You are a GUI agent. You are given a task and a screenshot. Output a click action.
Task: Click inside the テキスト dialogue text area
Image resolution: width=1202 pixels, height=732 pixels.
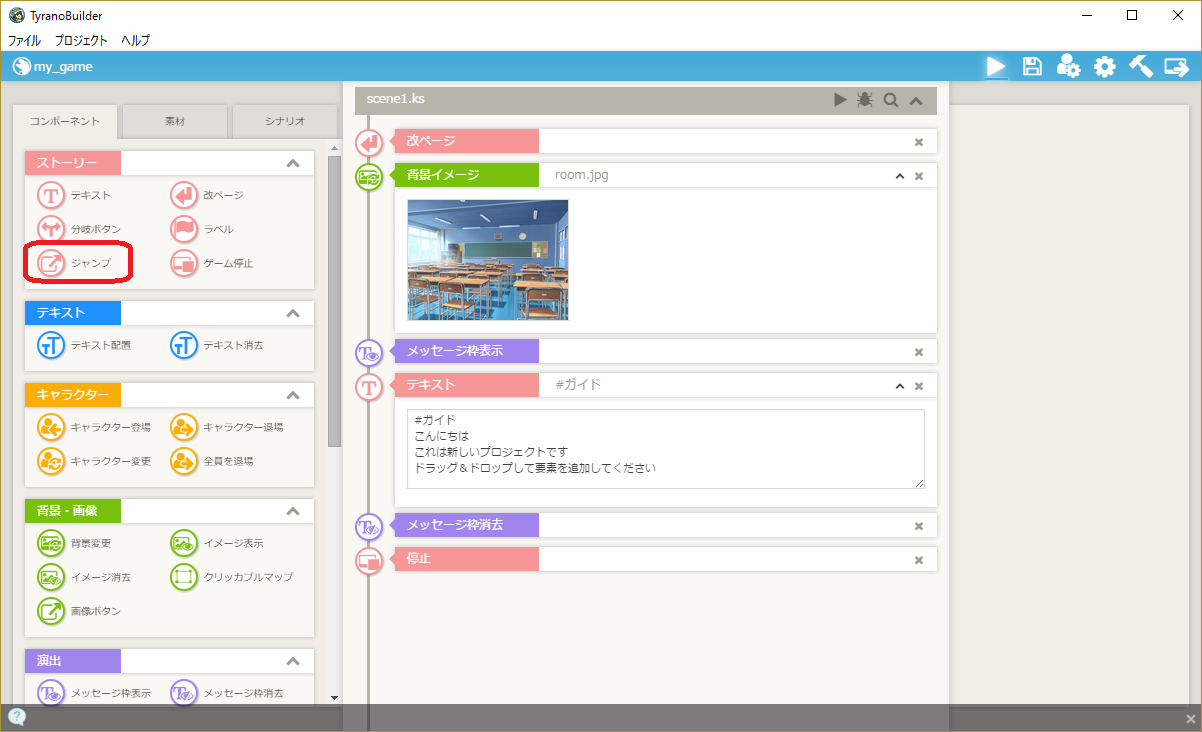click(665, 448)
